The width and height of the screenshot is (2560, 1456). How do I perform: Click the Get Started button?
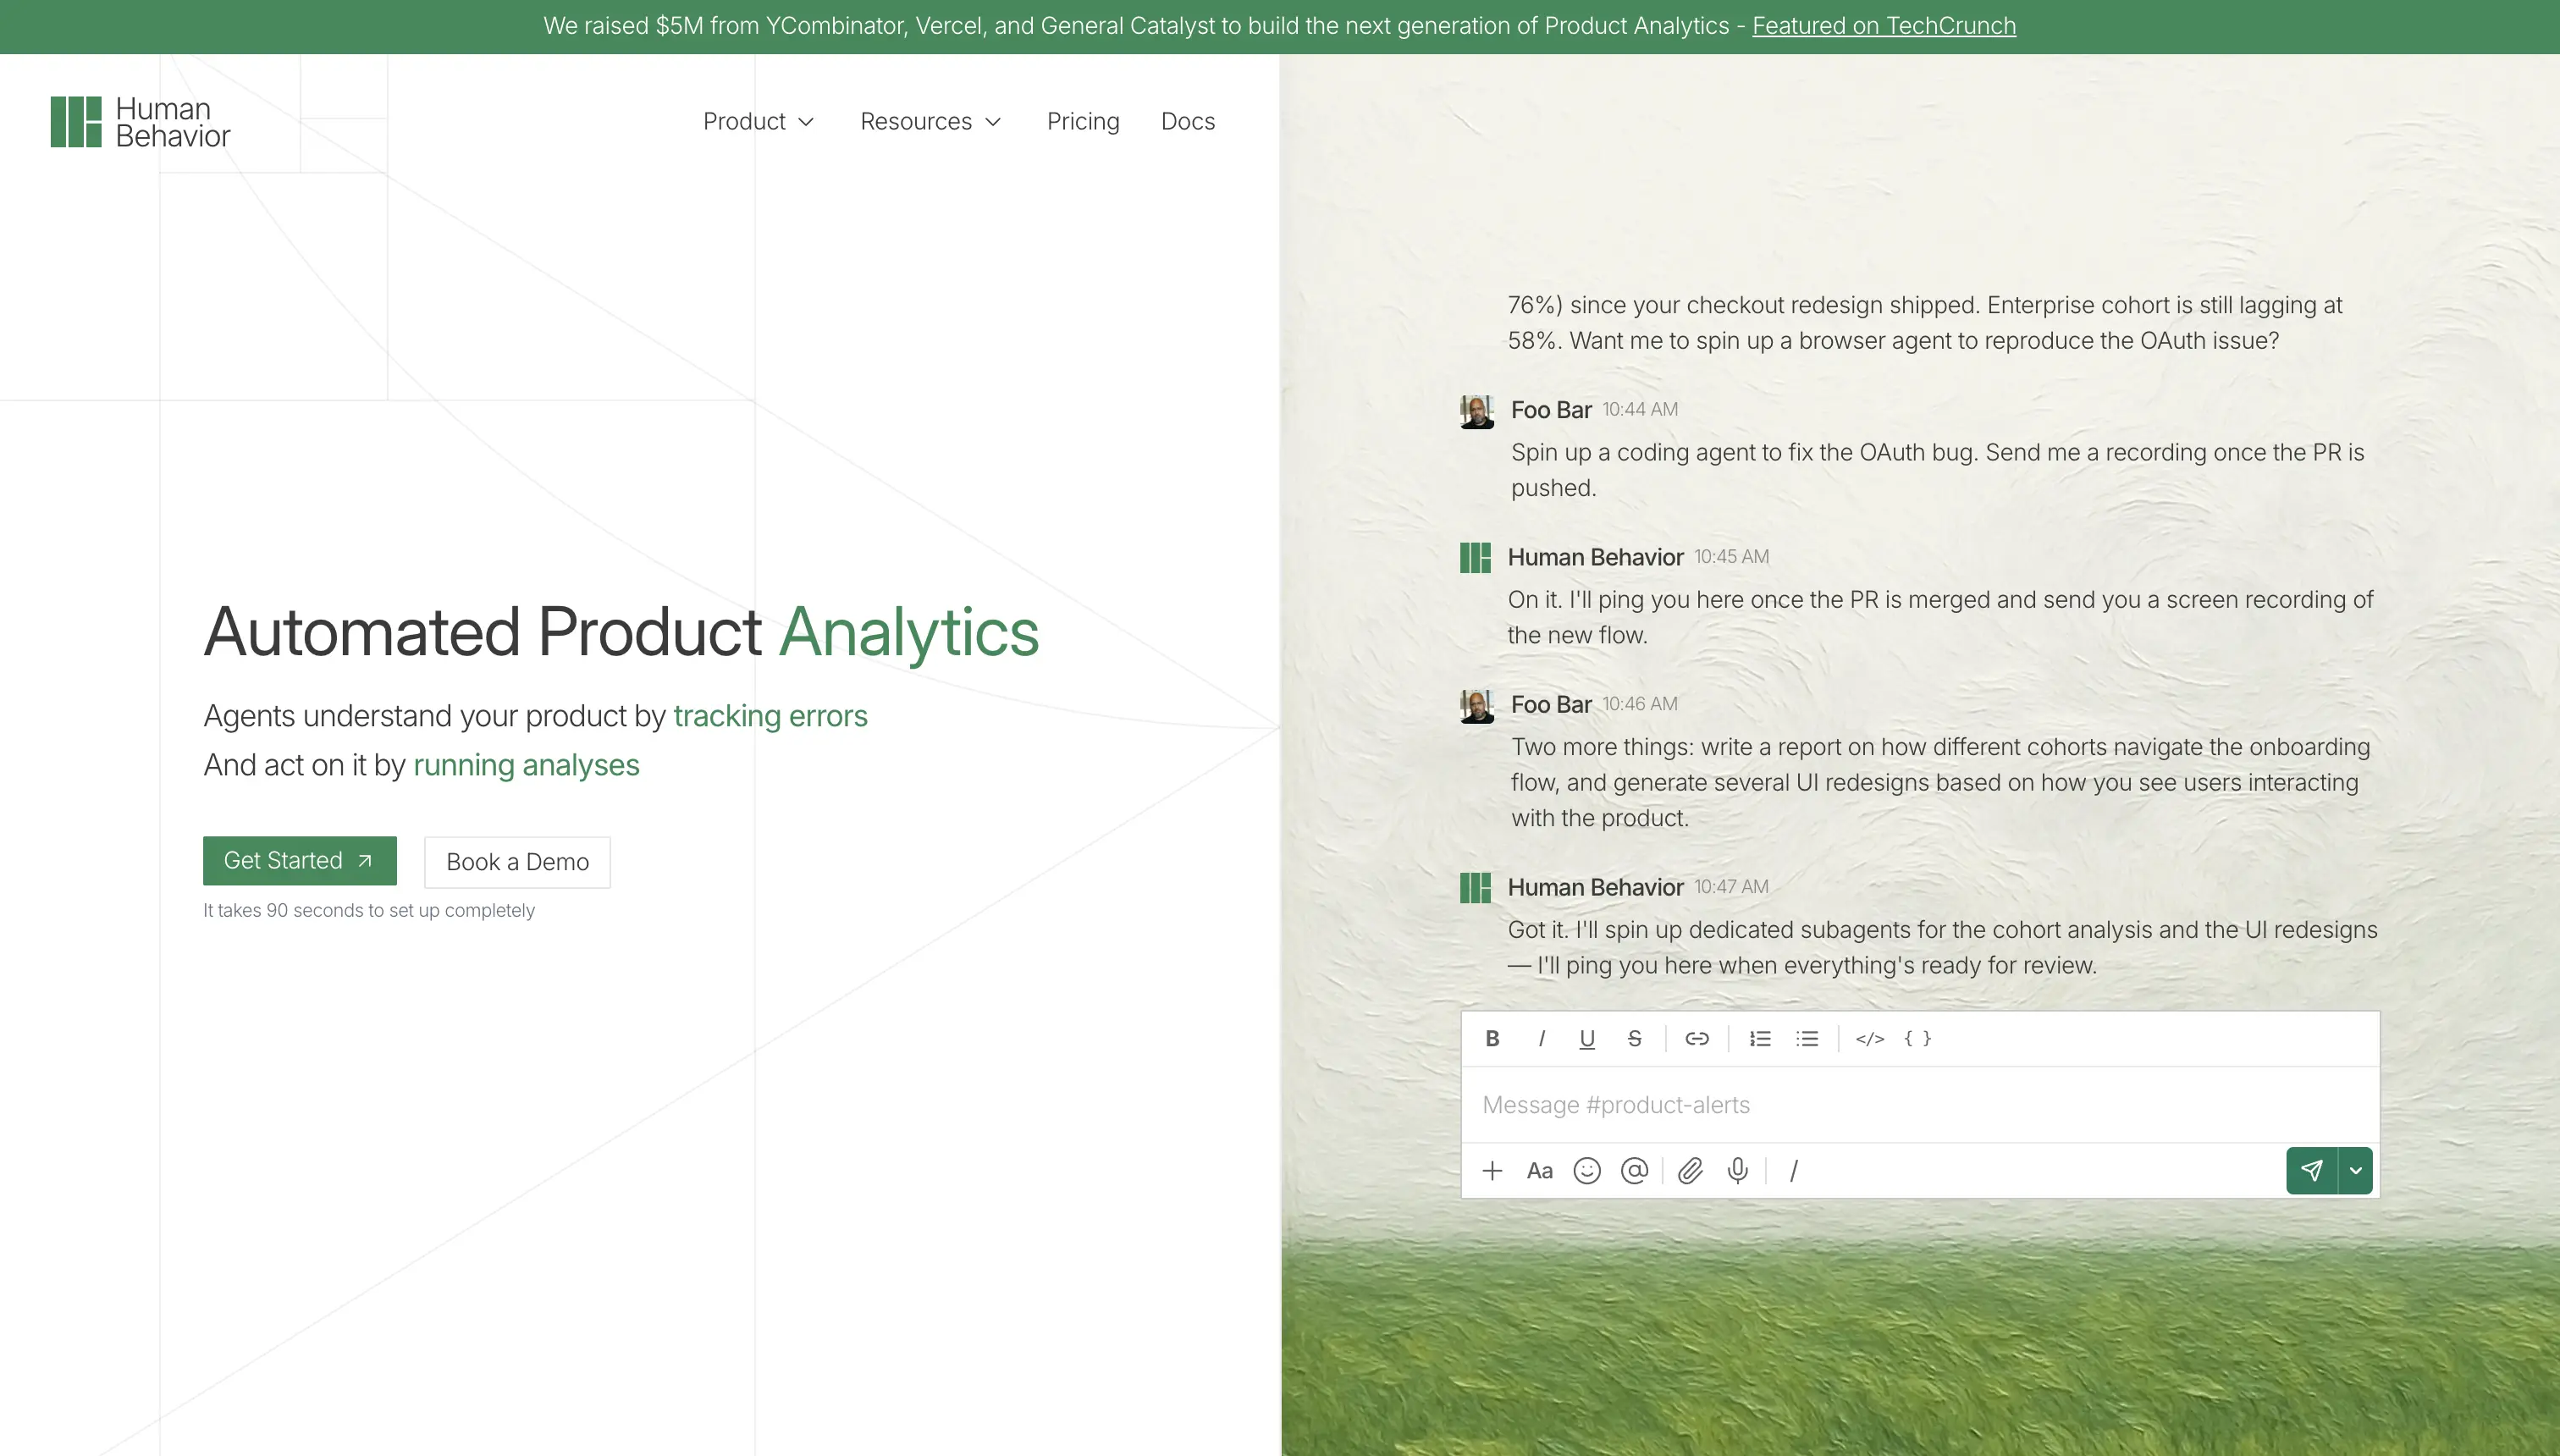point(300,860)
